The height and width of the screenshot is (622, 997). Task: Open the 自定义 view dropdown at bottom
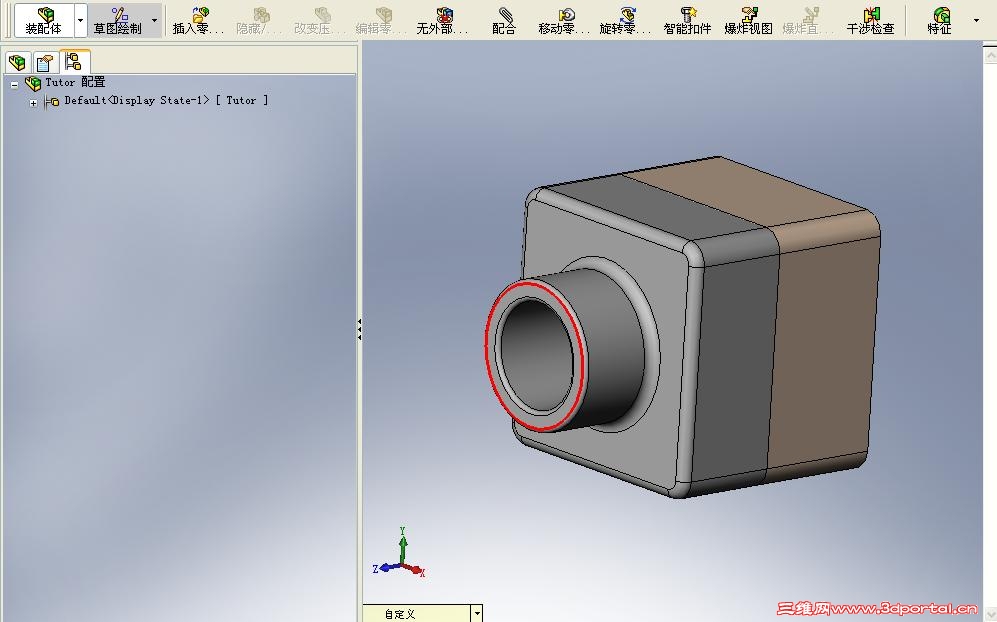click(x=477, y=613)
